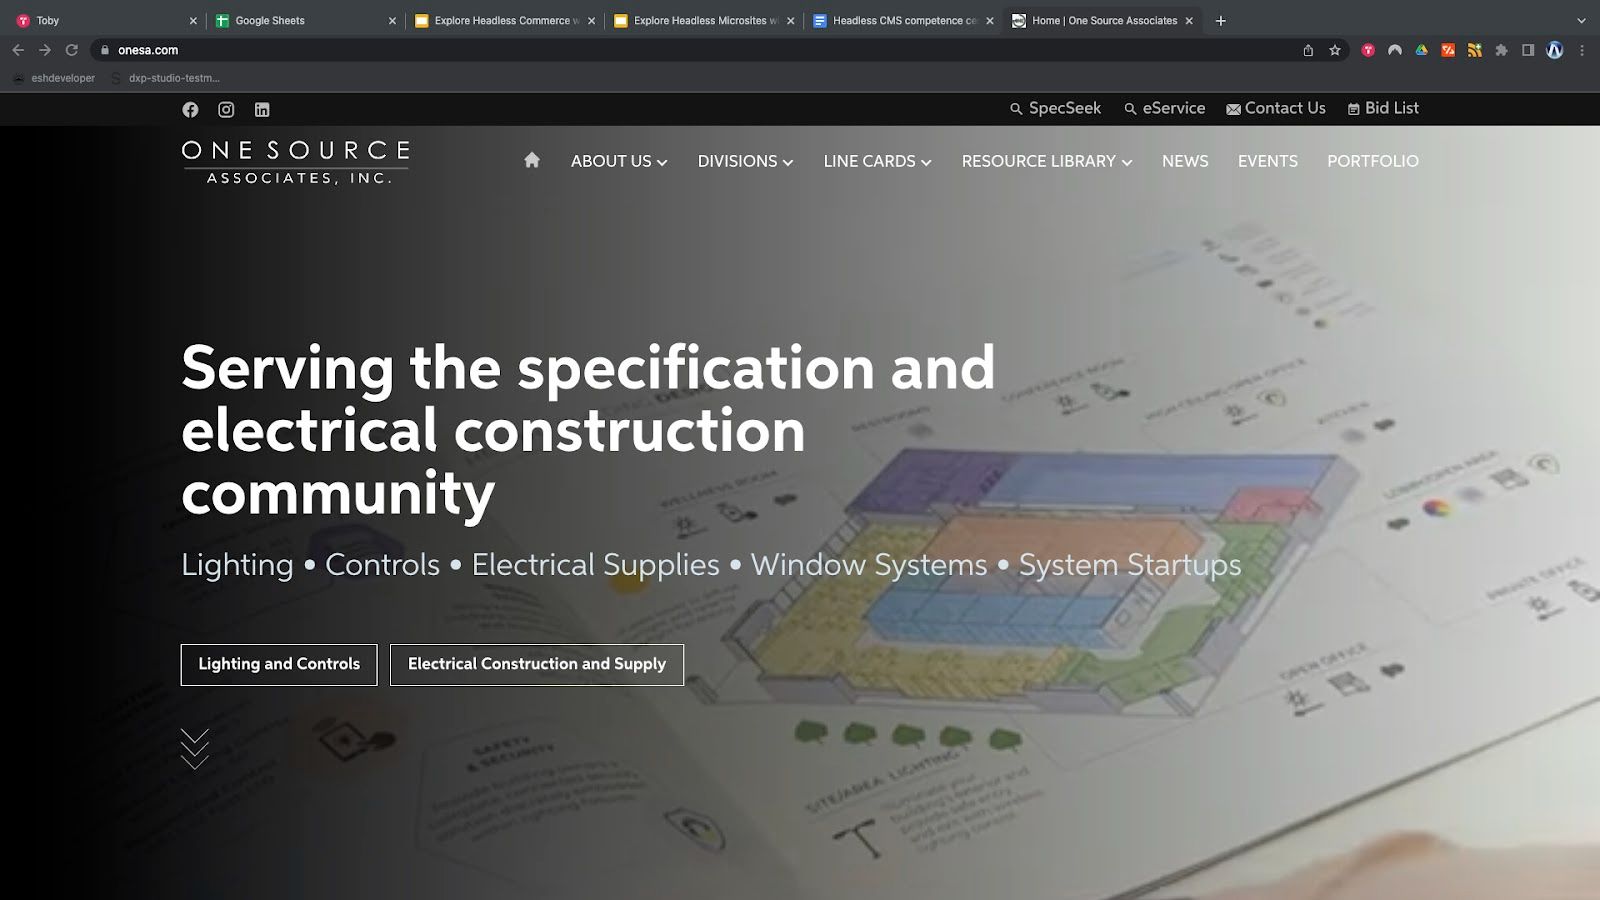Close the Explore Headless Microsites tab

pos(791,20)
